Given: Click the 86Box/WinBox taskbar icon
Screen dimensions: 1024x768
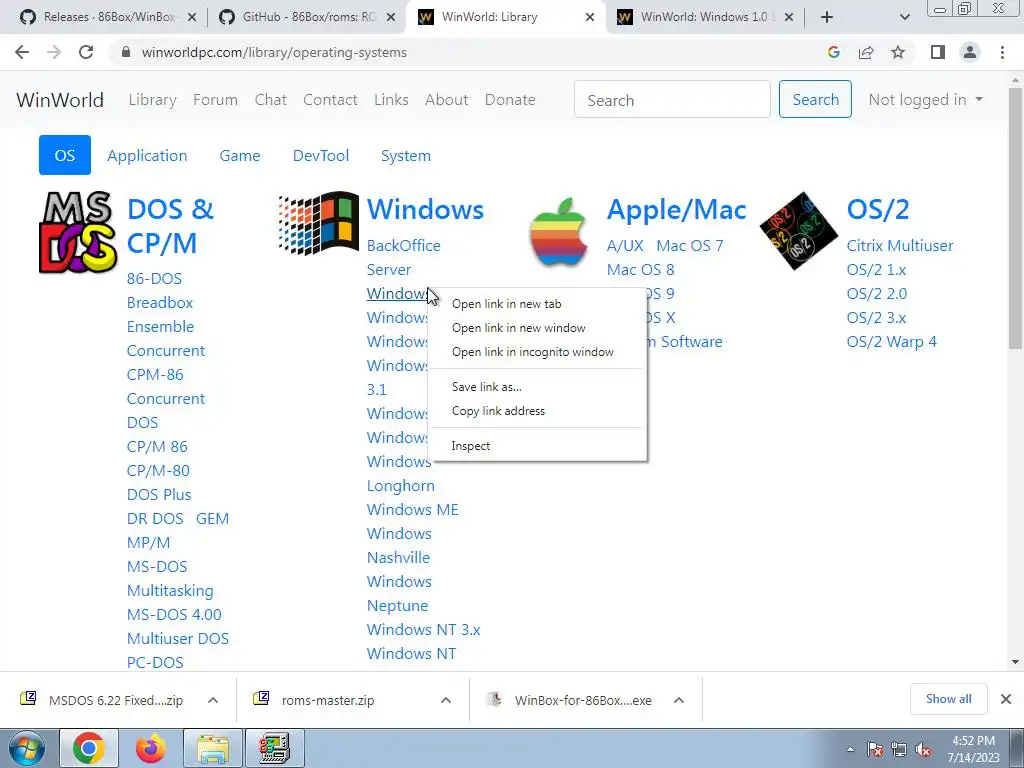Looking at the screenshot, I should (274, 748).
